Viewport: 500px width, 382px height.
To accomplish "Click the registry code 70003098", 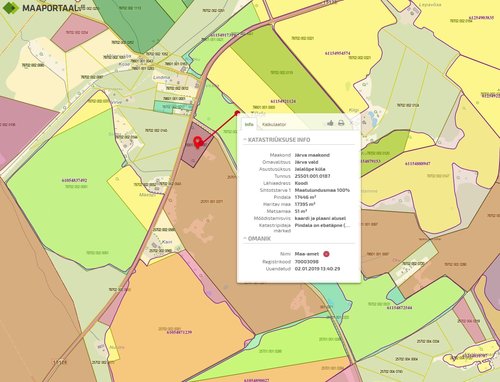I will [x=307, y=262].
